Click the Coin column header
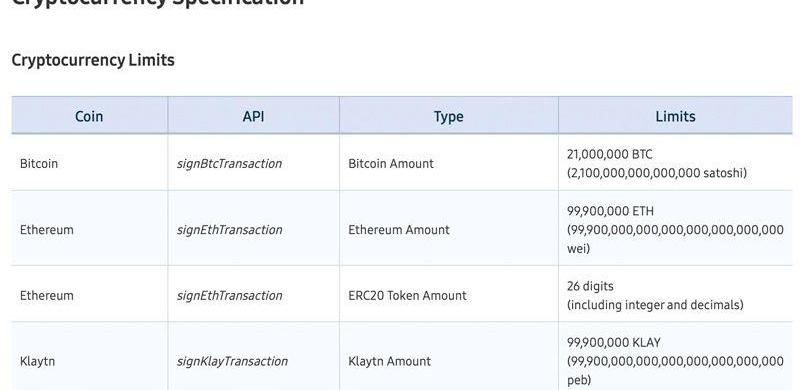 click(89, 116)
